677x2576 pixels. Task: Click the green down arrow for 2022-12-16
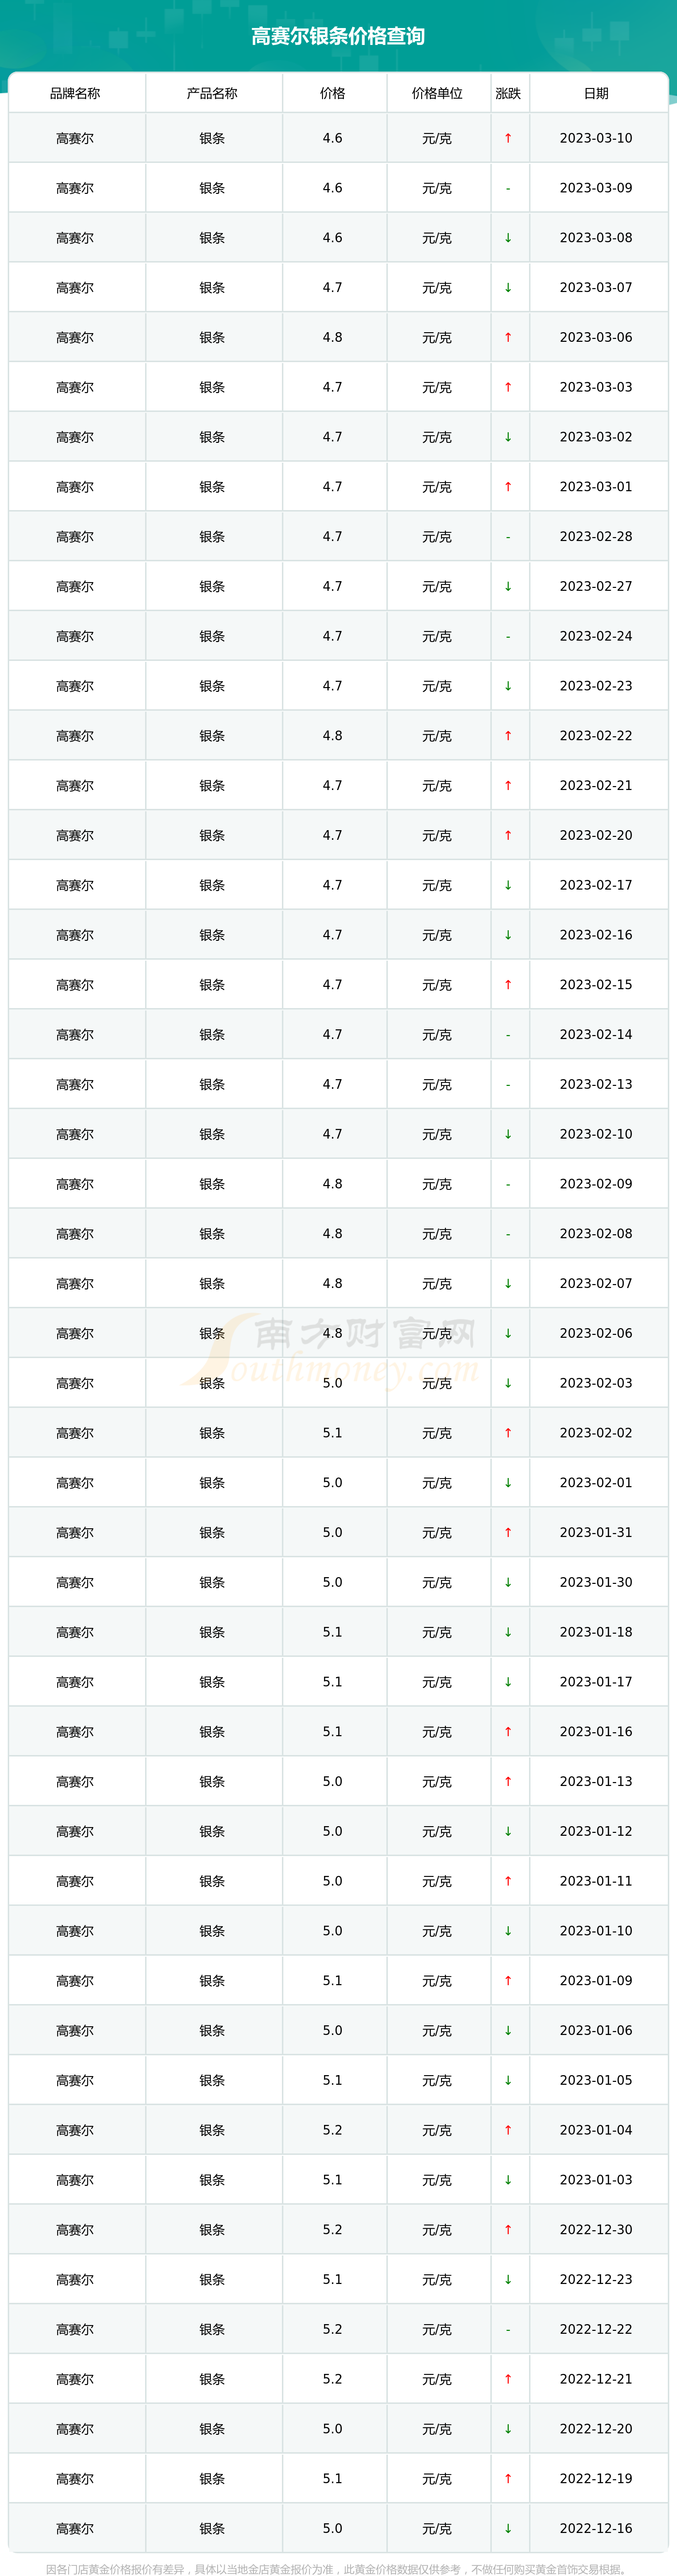[508, 2528]
